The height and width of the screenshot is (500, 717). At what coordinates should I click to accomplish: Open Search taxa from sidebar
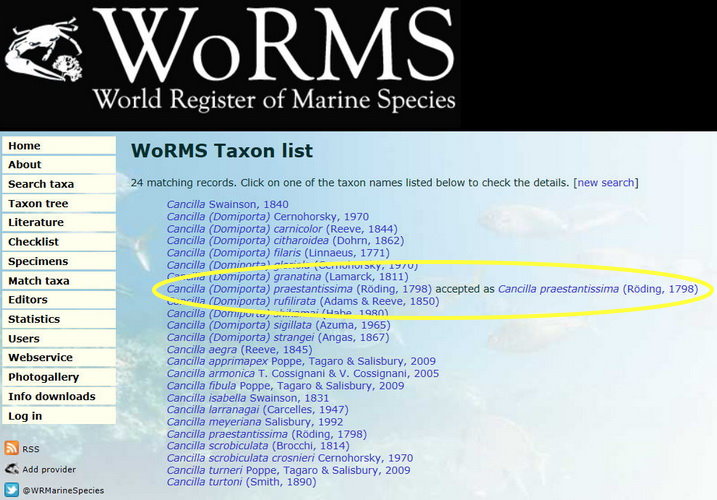pos(59,184)
